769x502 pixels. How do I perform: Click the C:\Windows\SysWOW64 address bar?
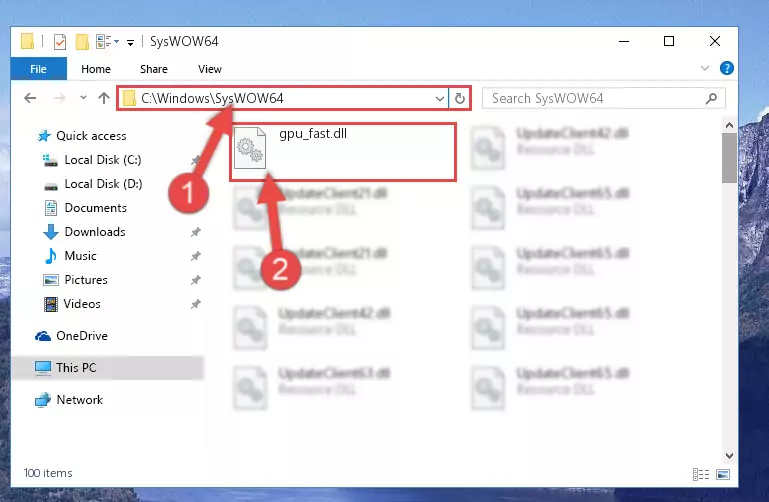pyautogui.click(x=282, y=98)
